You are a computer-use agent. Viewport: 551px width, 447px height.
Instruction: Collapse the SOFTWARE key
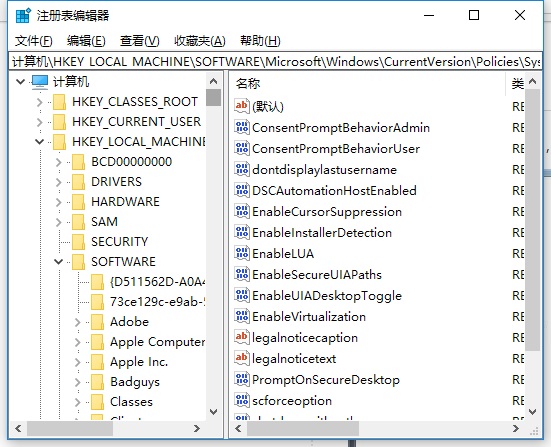point(58,261)
